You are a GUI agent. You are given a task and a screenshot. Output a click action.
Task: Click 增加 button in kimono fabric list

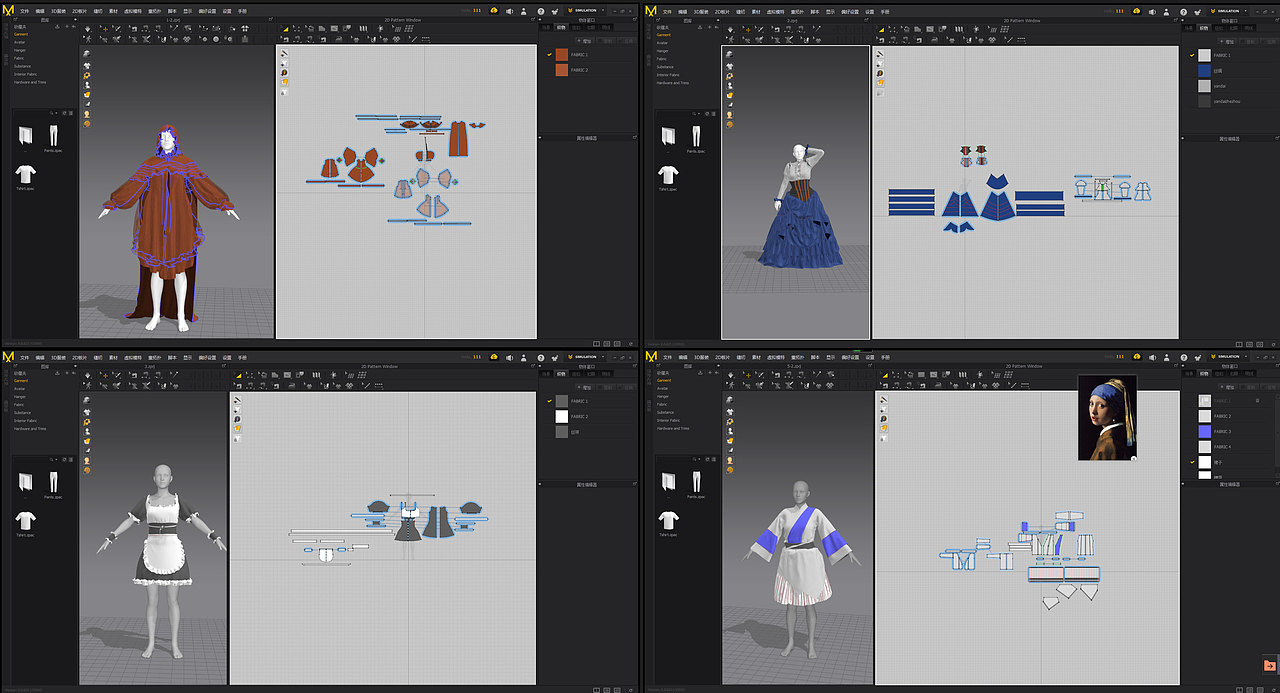pos(1229,387)
